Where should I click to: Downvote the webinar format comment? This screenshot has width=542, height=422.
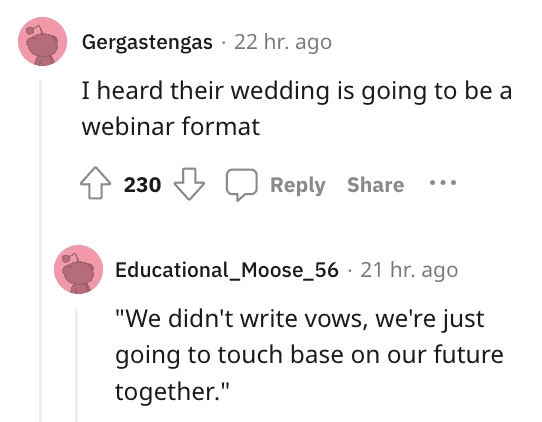point(189,184)
